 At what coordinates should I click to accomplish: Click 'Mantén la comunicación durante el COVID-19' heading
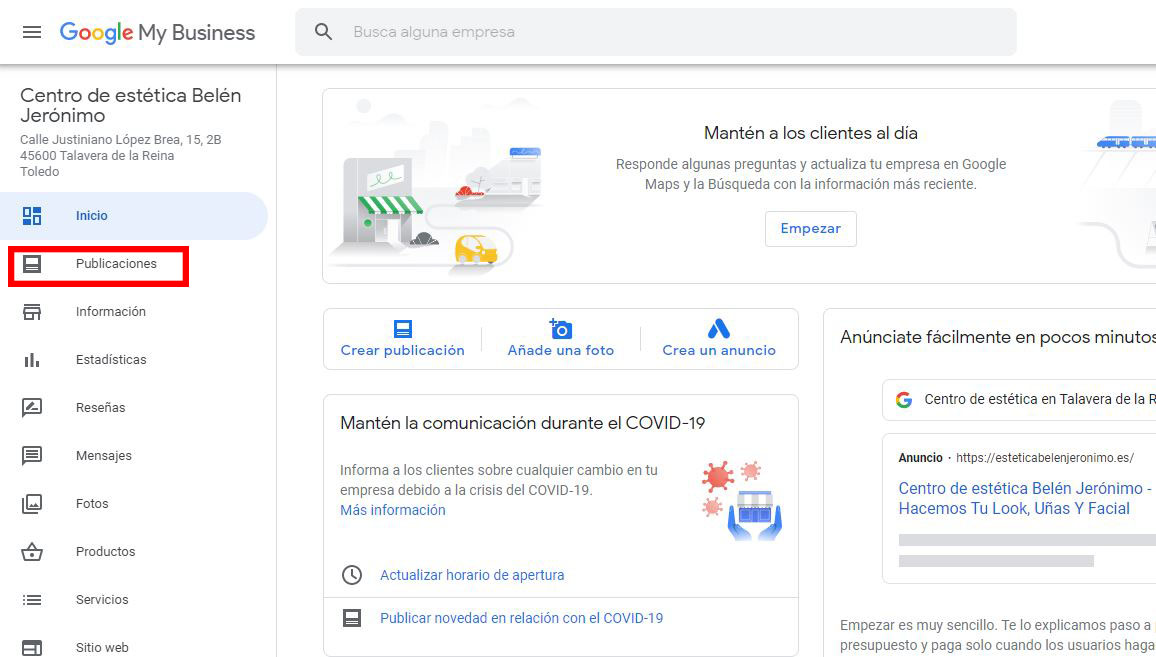[523, 423]
